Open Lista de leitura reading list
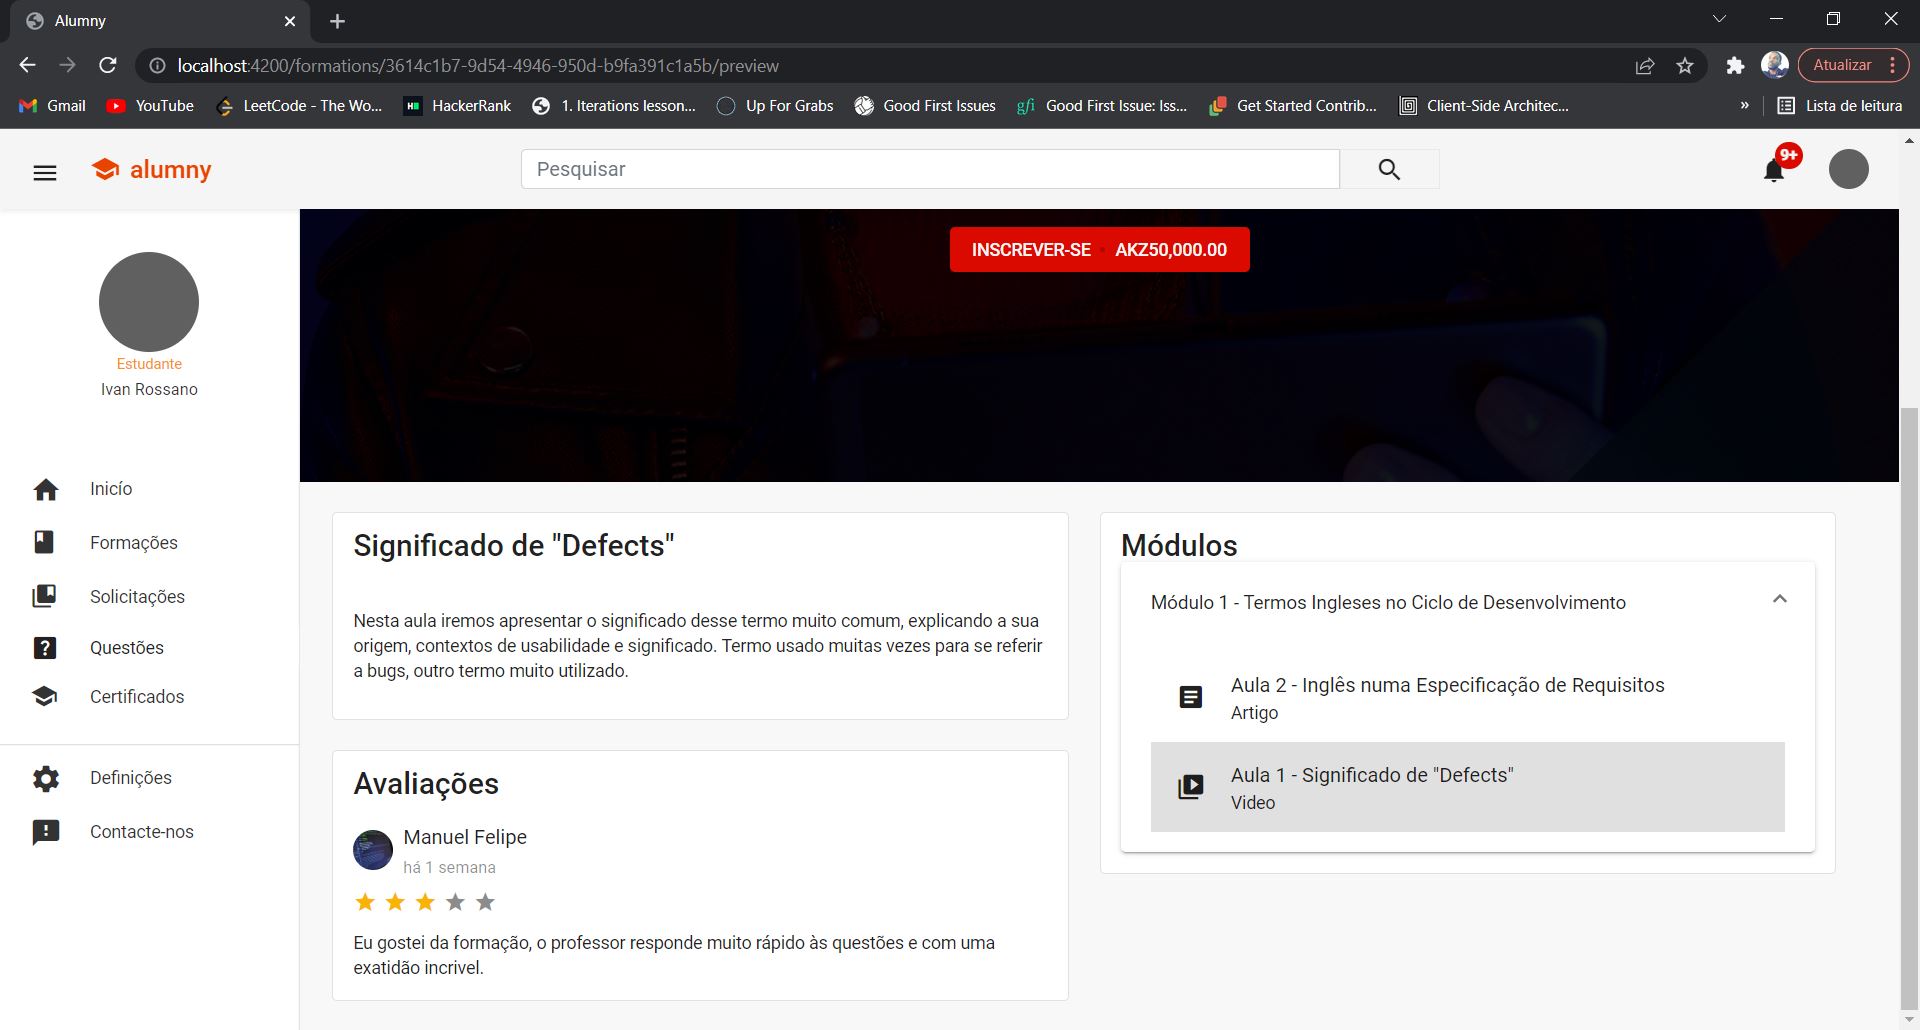This screenshot has height=1030, width=1920. pyautogui.click(x=1840, y=105)
